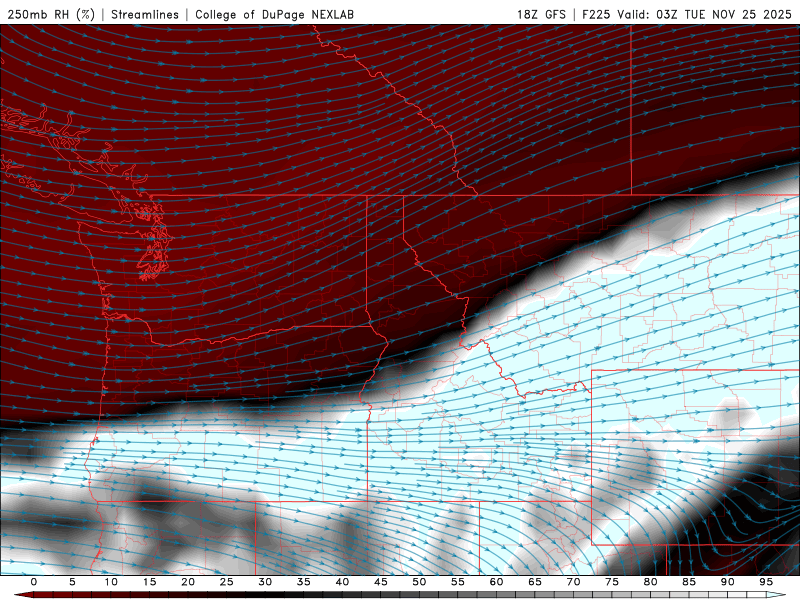Click the 30 value on the color scale
800x600 pixels.
(265, 582)
